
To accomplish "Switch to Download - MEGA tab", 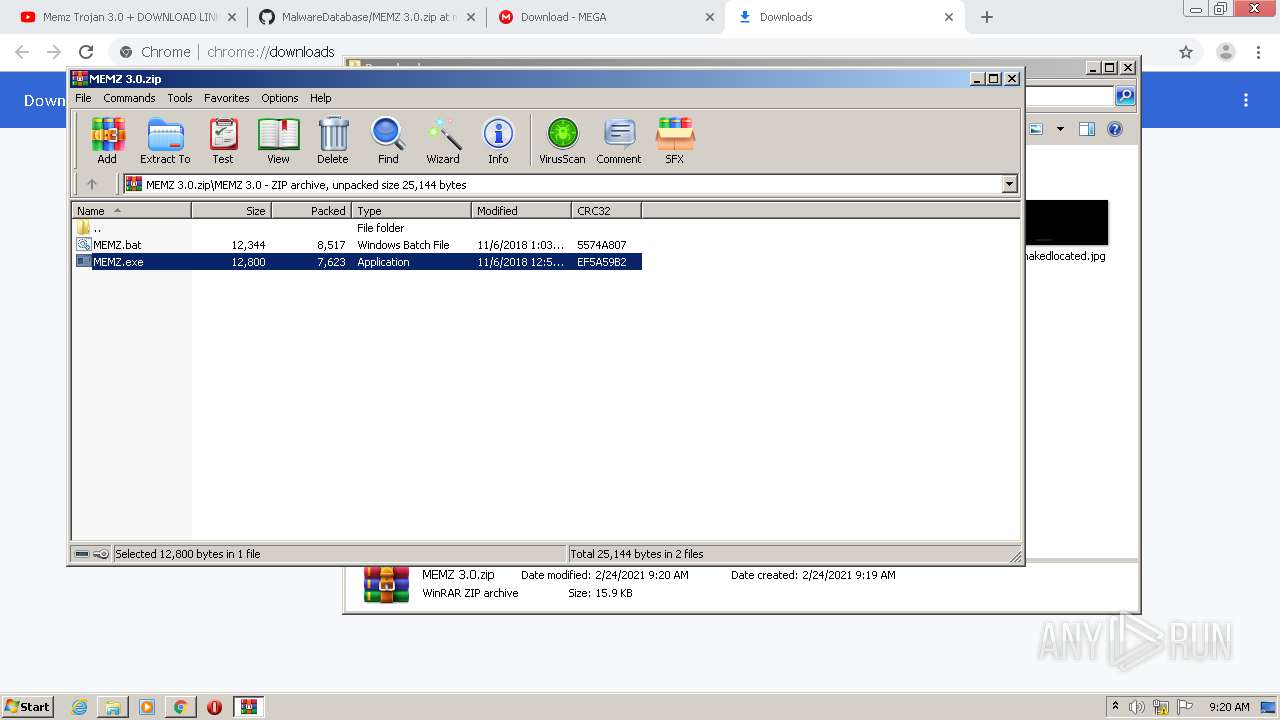I will coord(605,17).
